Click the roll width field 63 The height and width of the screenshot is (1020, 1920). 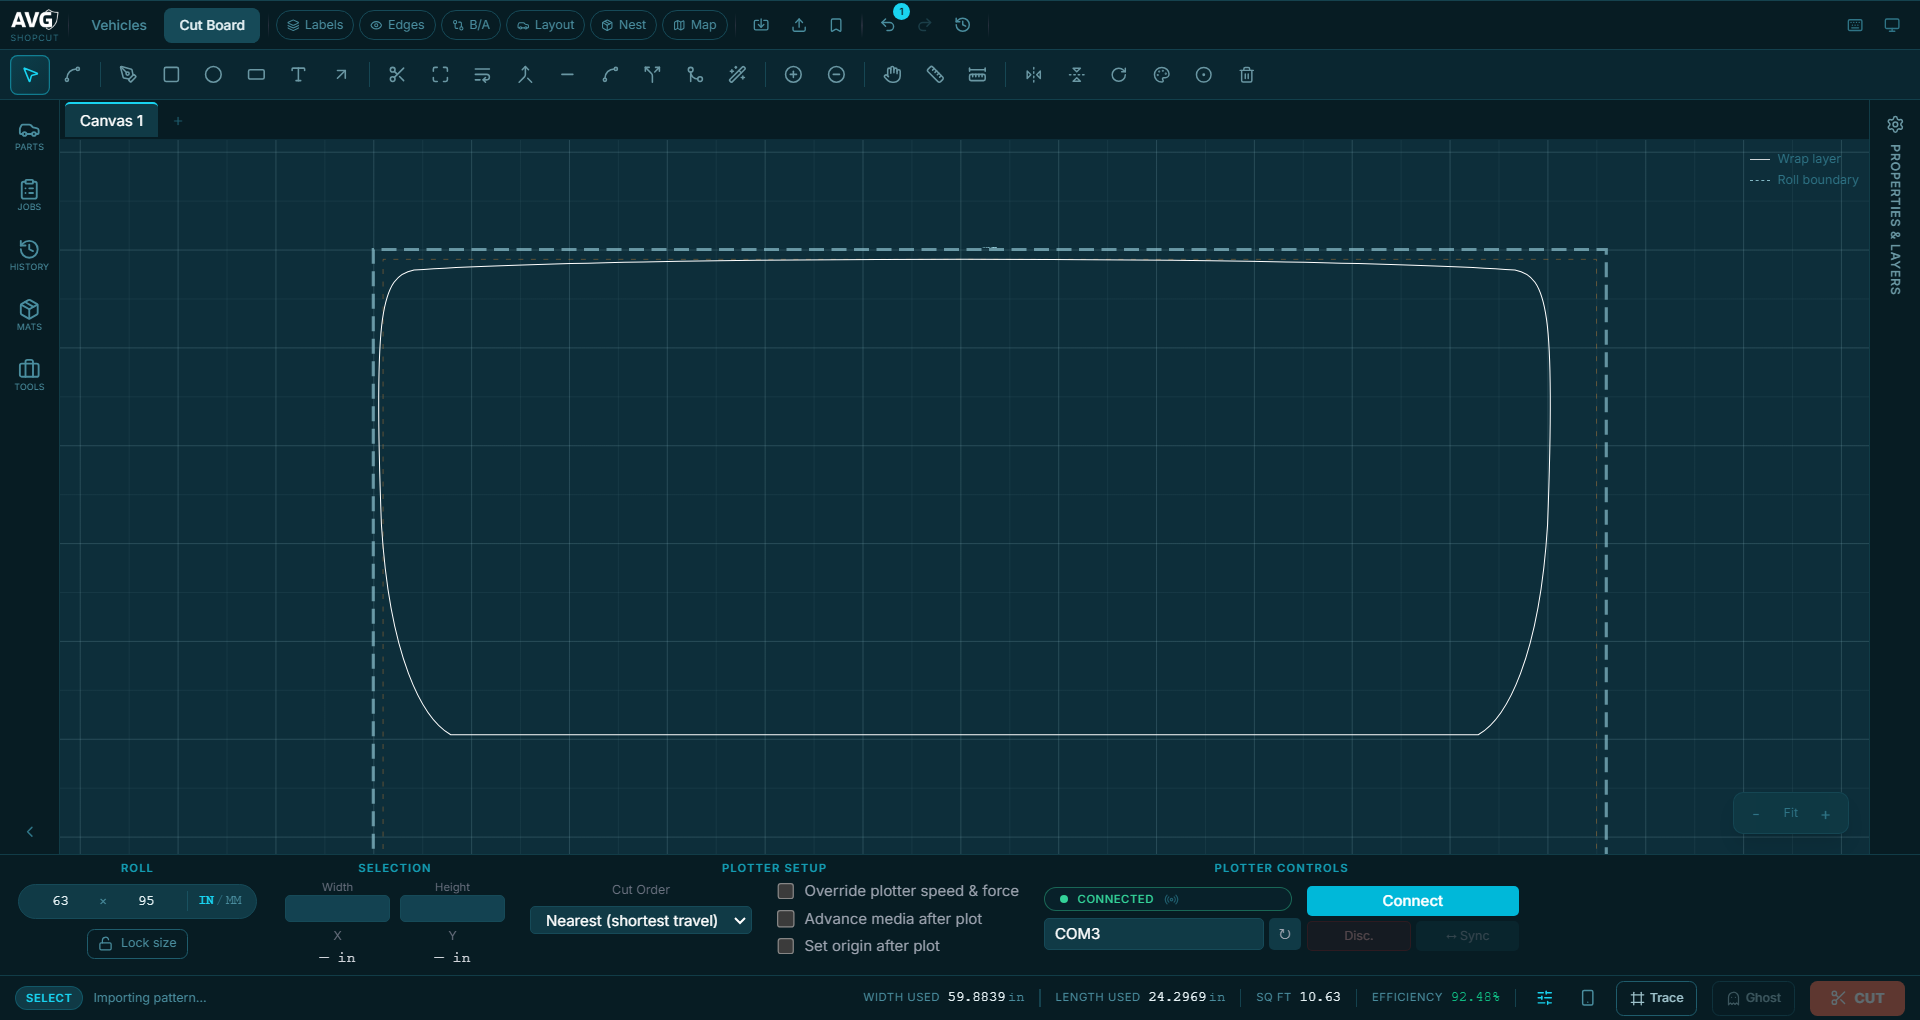coord(61,901)
